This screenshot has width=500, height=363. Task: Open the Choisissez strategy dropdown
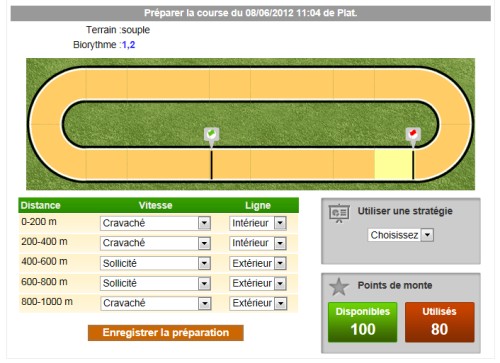point(401,235)
